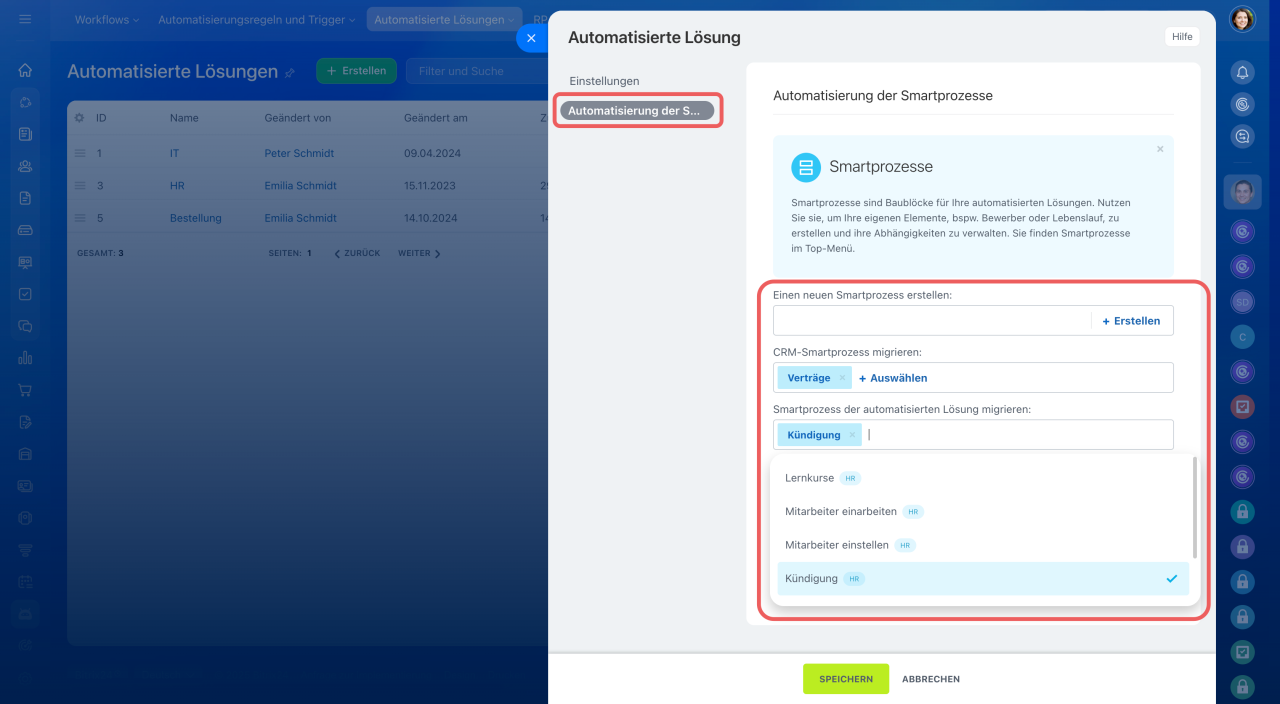Viewport: 1280px width, 704px height.
Task: Dismiss the Smartprozesse info box
Action: click(x=1160, y=149)
